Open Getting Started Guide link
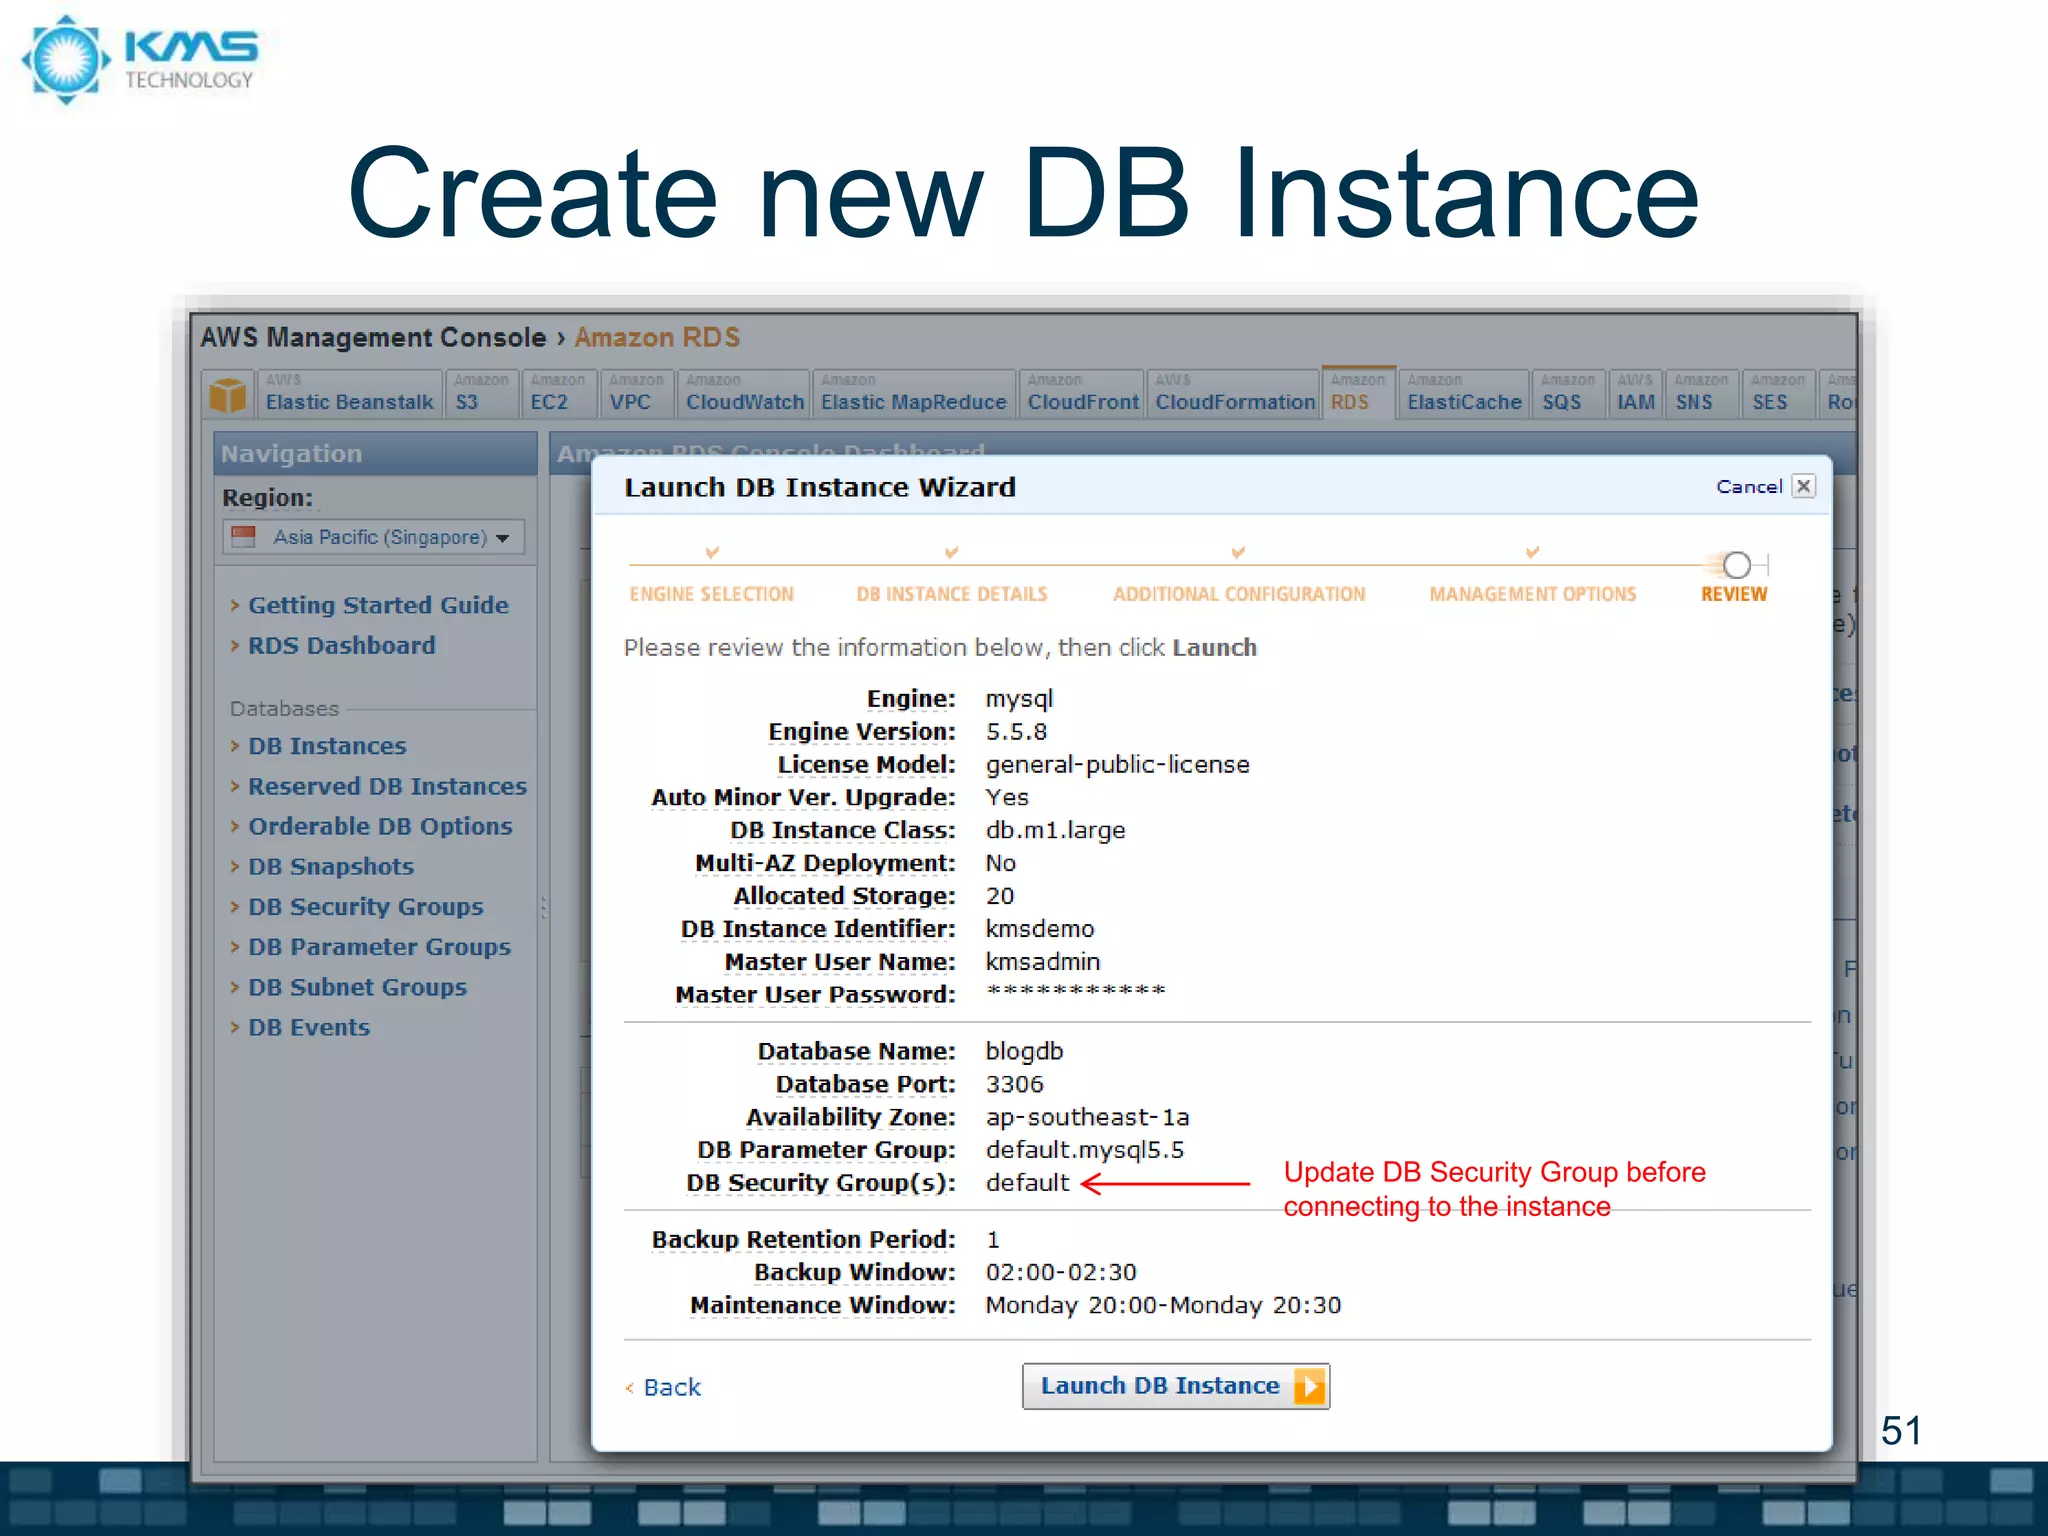Image resolution: width=2048 pixels, height=1536 pixels. tap(378, 605)
